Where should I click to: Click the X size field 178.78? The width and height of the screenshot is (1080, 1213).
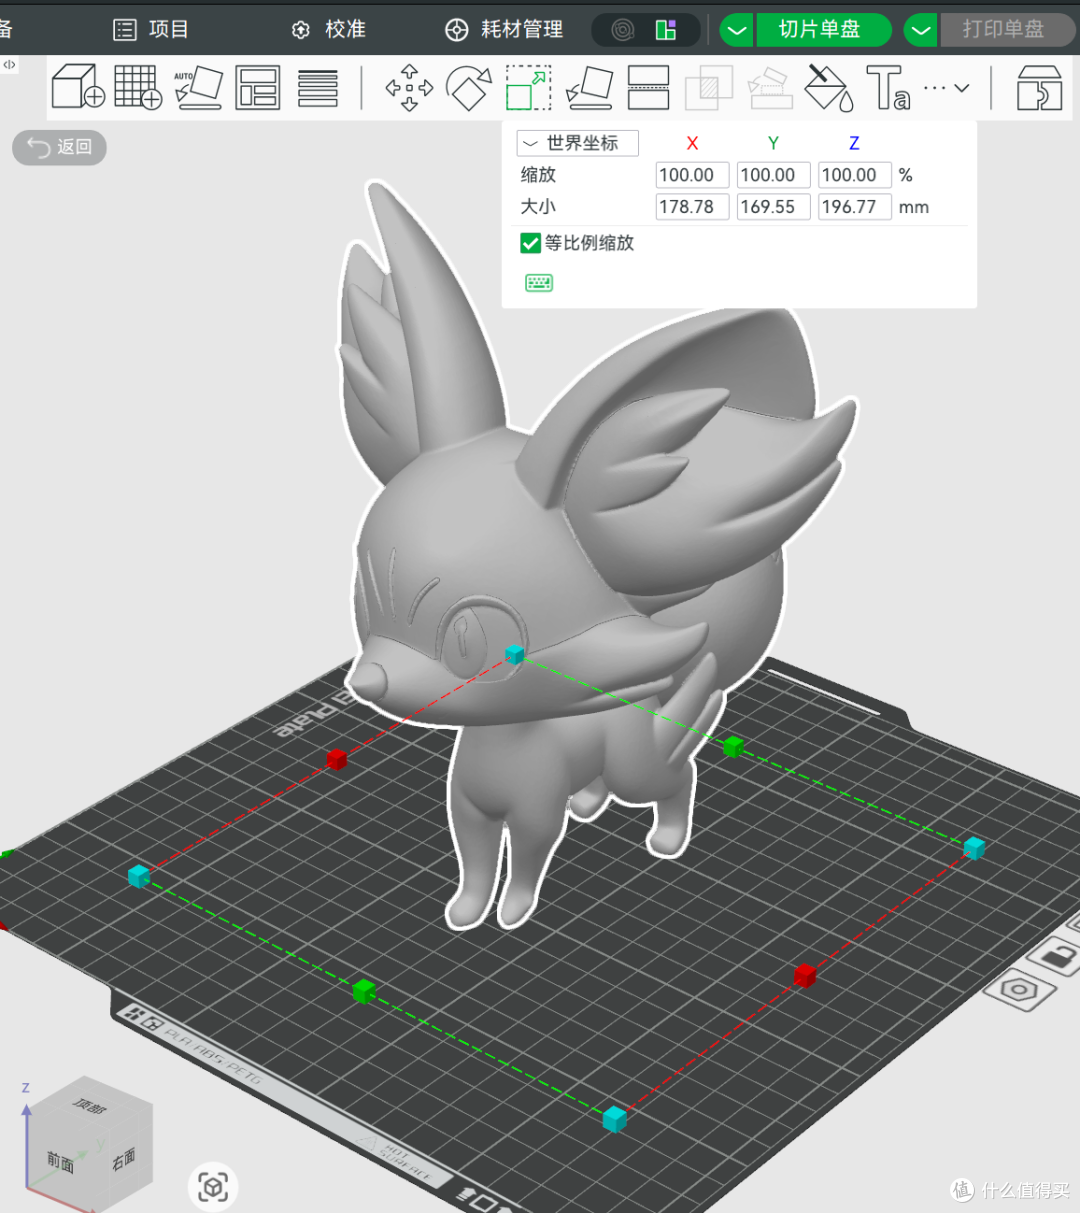[x=692, y=207]
